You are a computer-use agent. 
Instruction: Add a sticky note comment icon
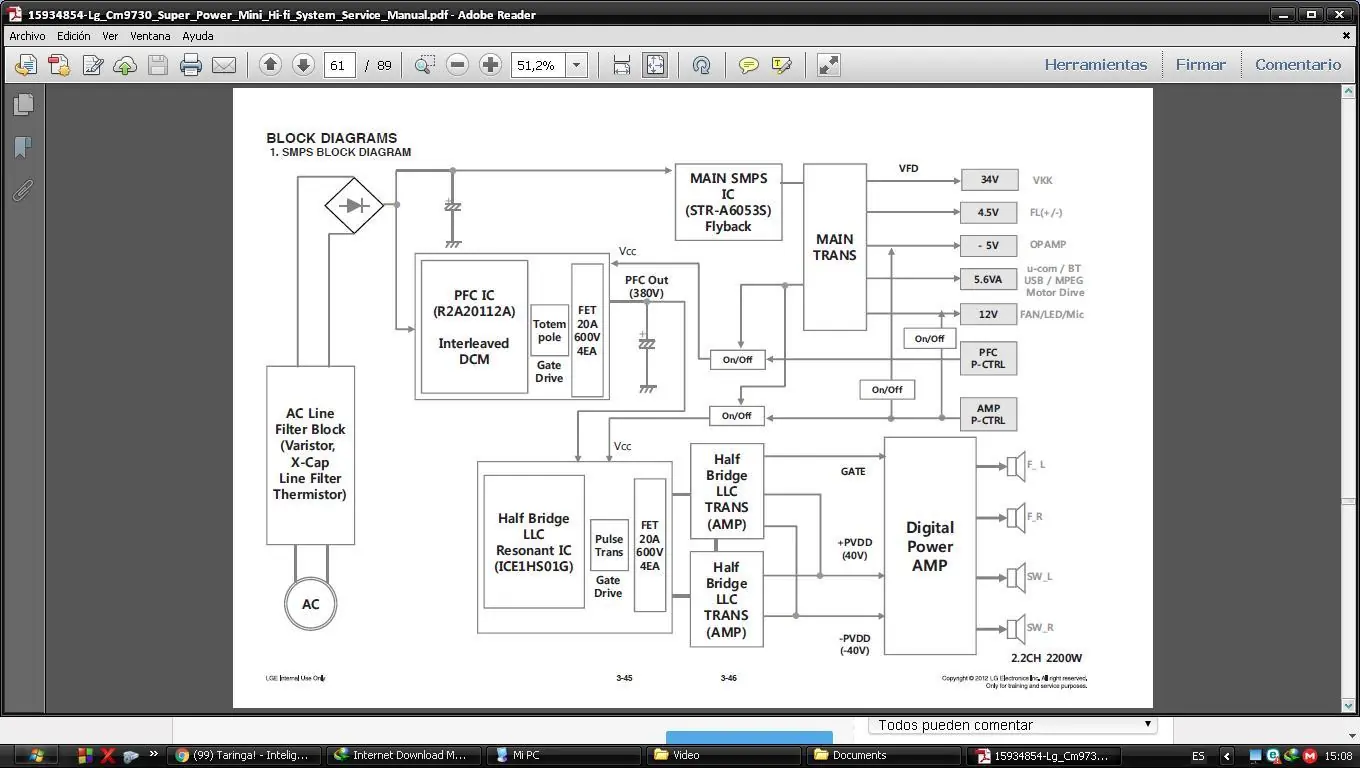[x=748, y=65]
